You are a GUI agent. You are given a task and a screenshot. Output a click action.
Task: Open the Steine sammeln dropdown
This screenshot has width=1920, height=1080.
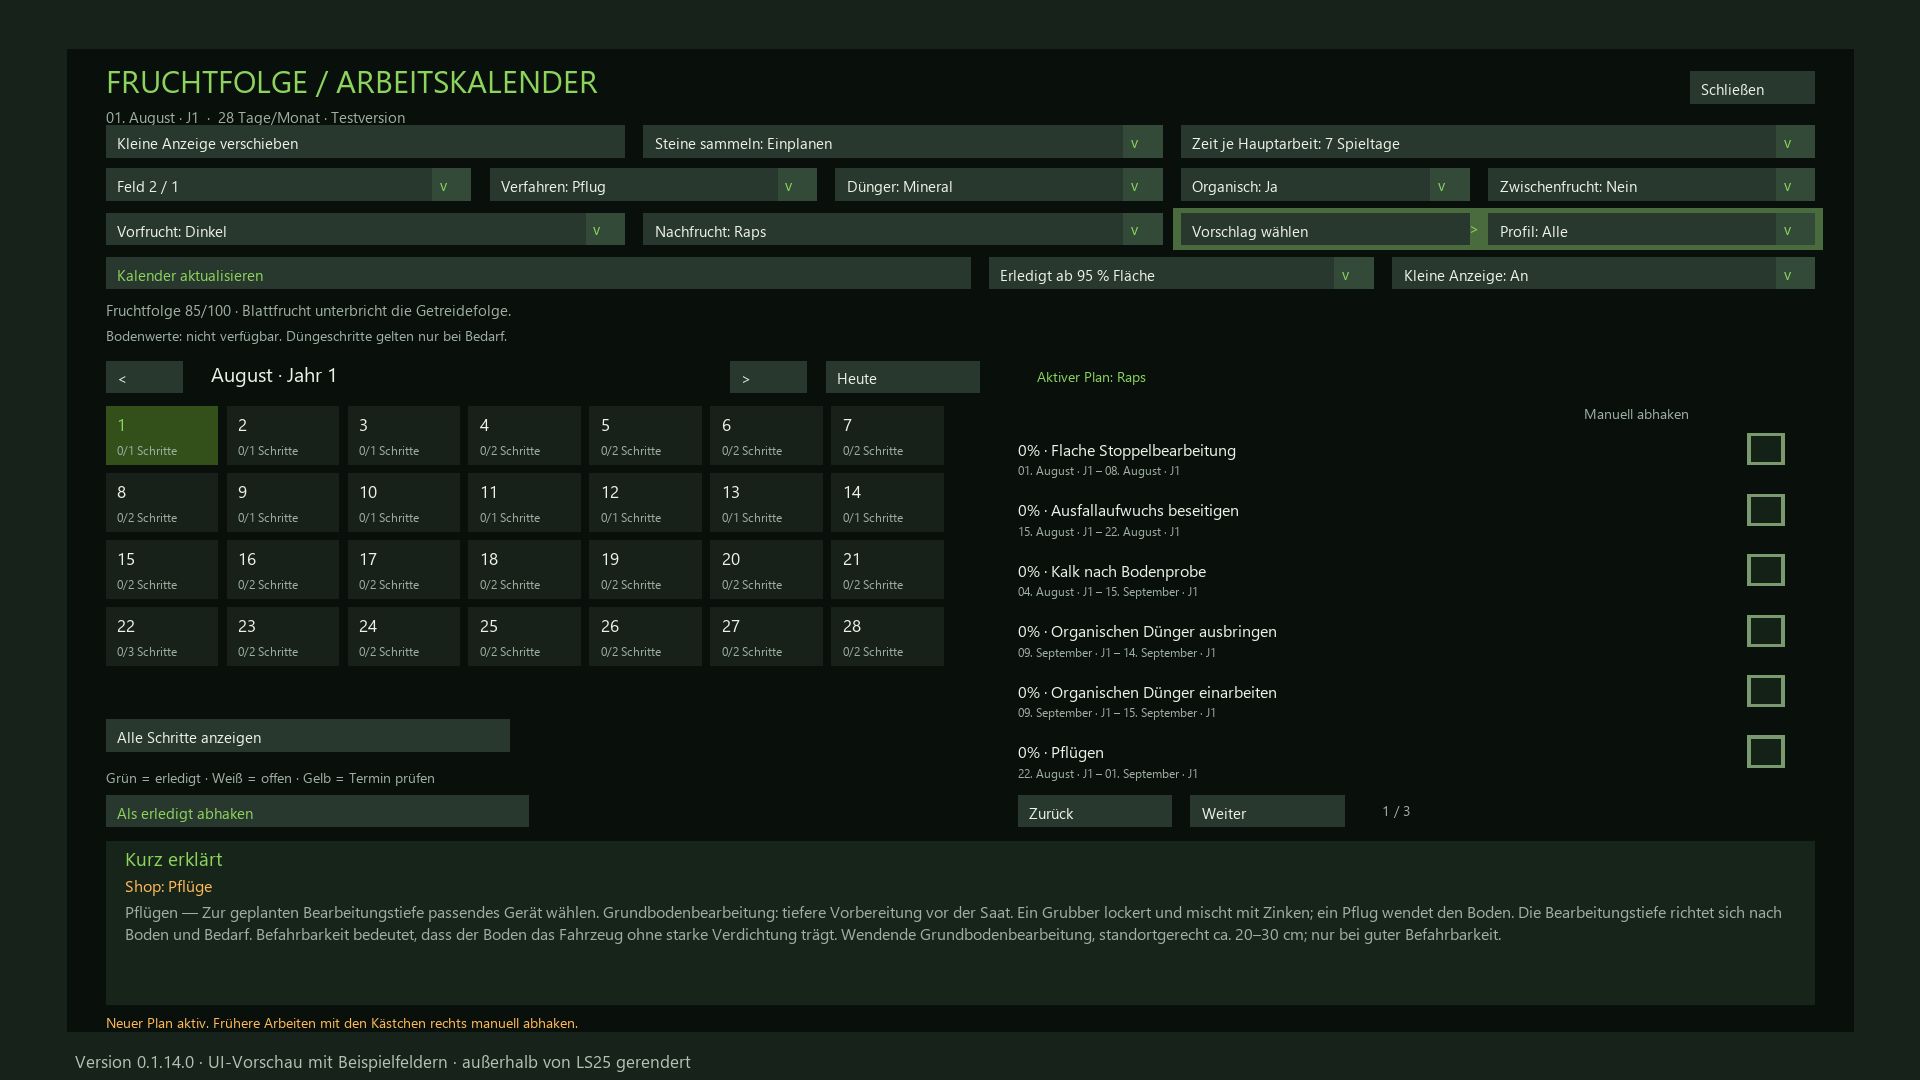coord(902,142)
